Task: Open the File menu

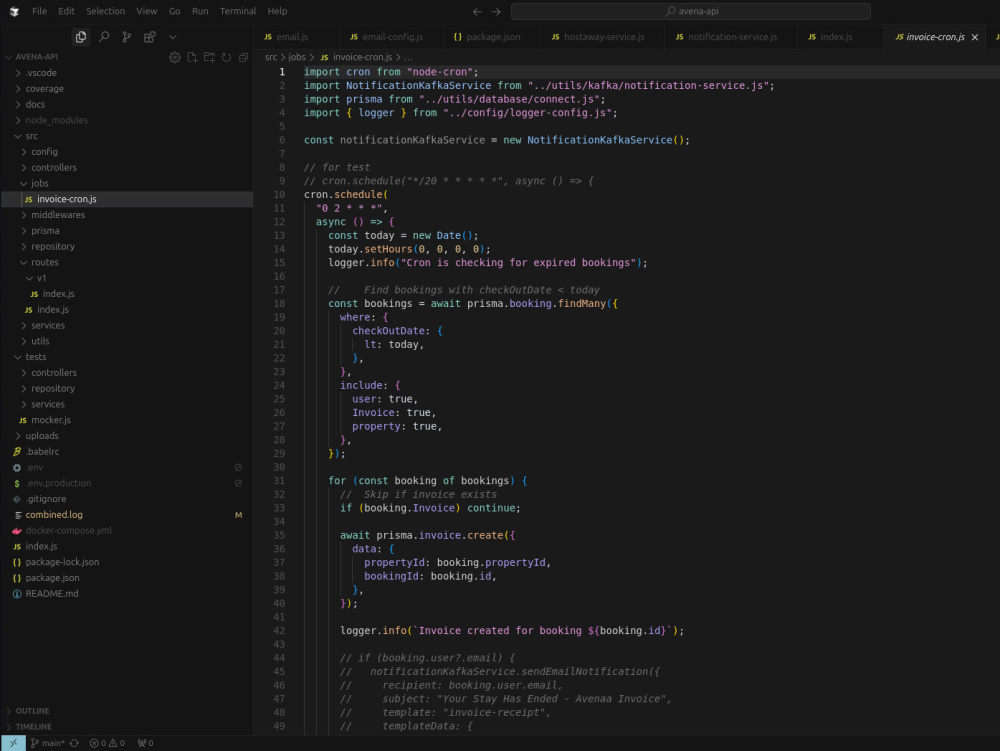Action: (40, 11)
